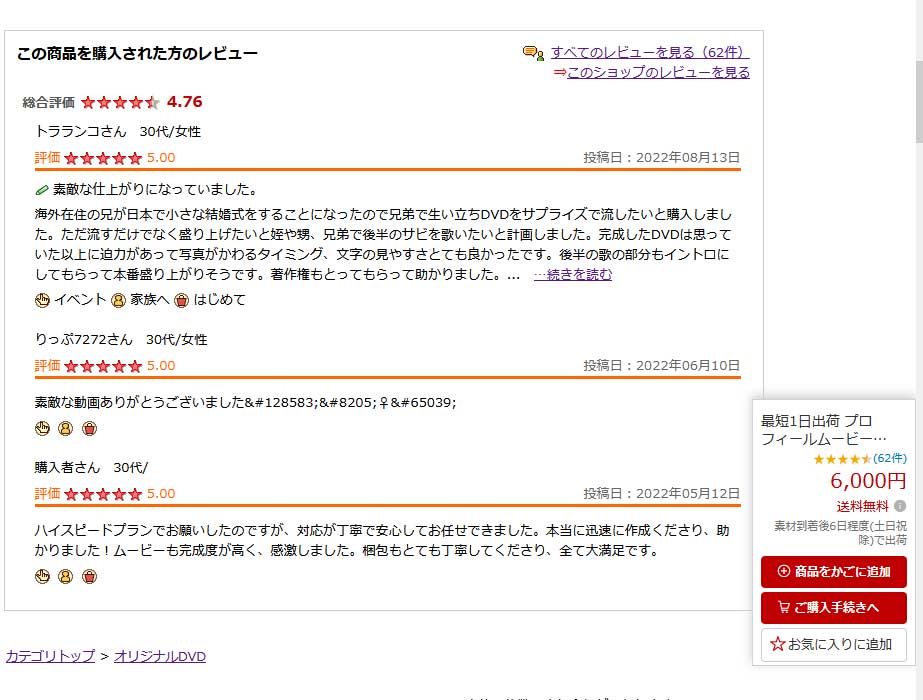Open オリジナルDVD breadcrumb category

pyautogui.click(x=160, y=656)
